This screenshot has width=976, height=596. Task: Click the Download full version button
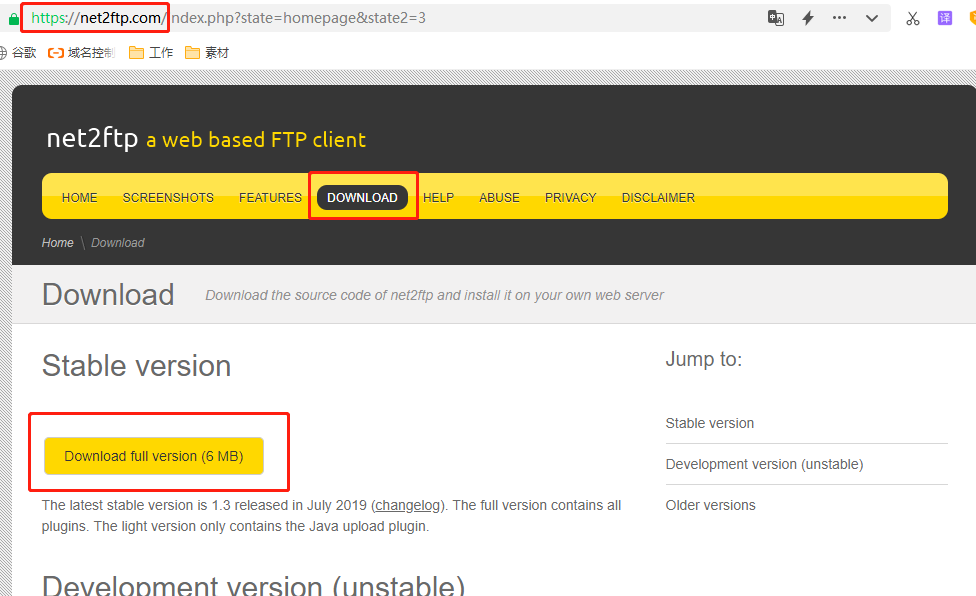pos(154,456)
